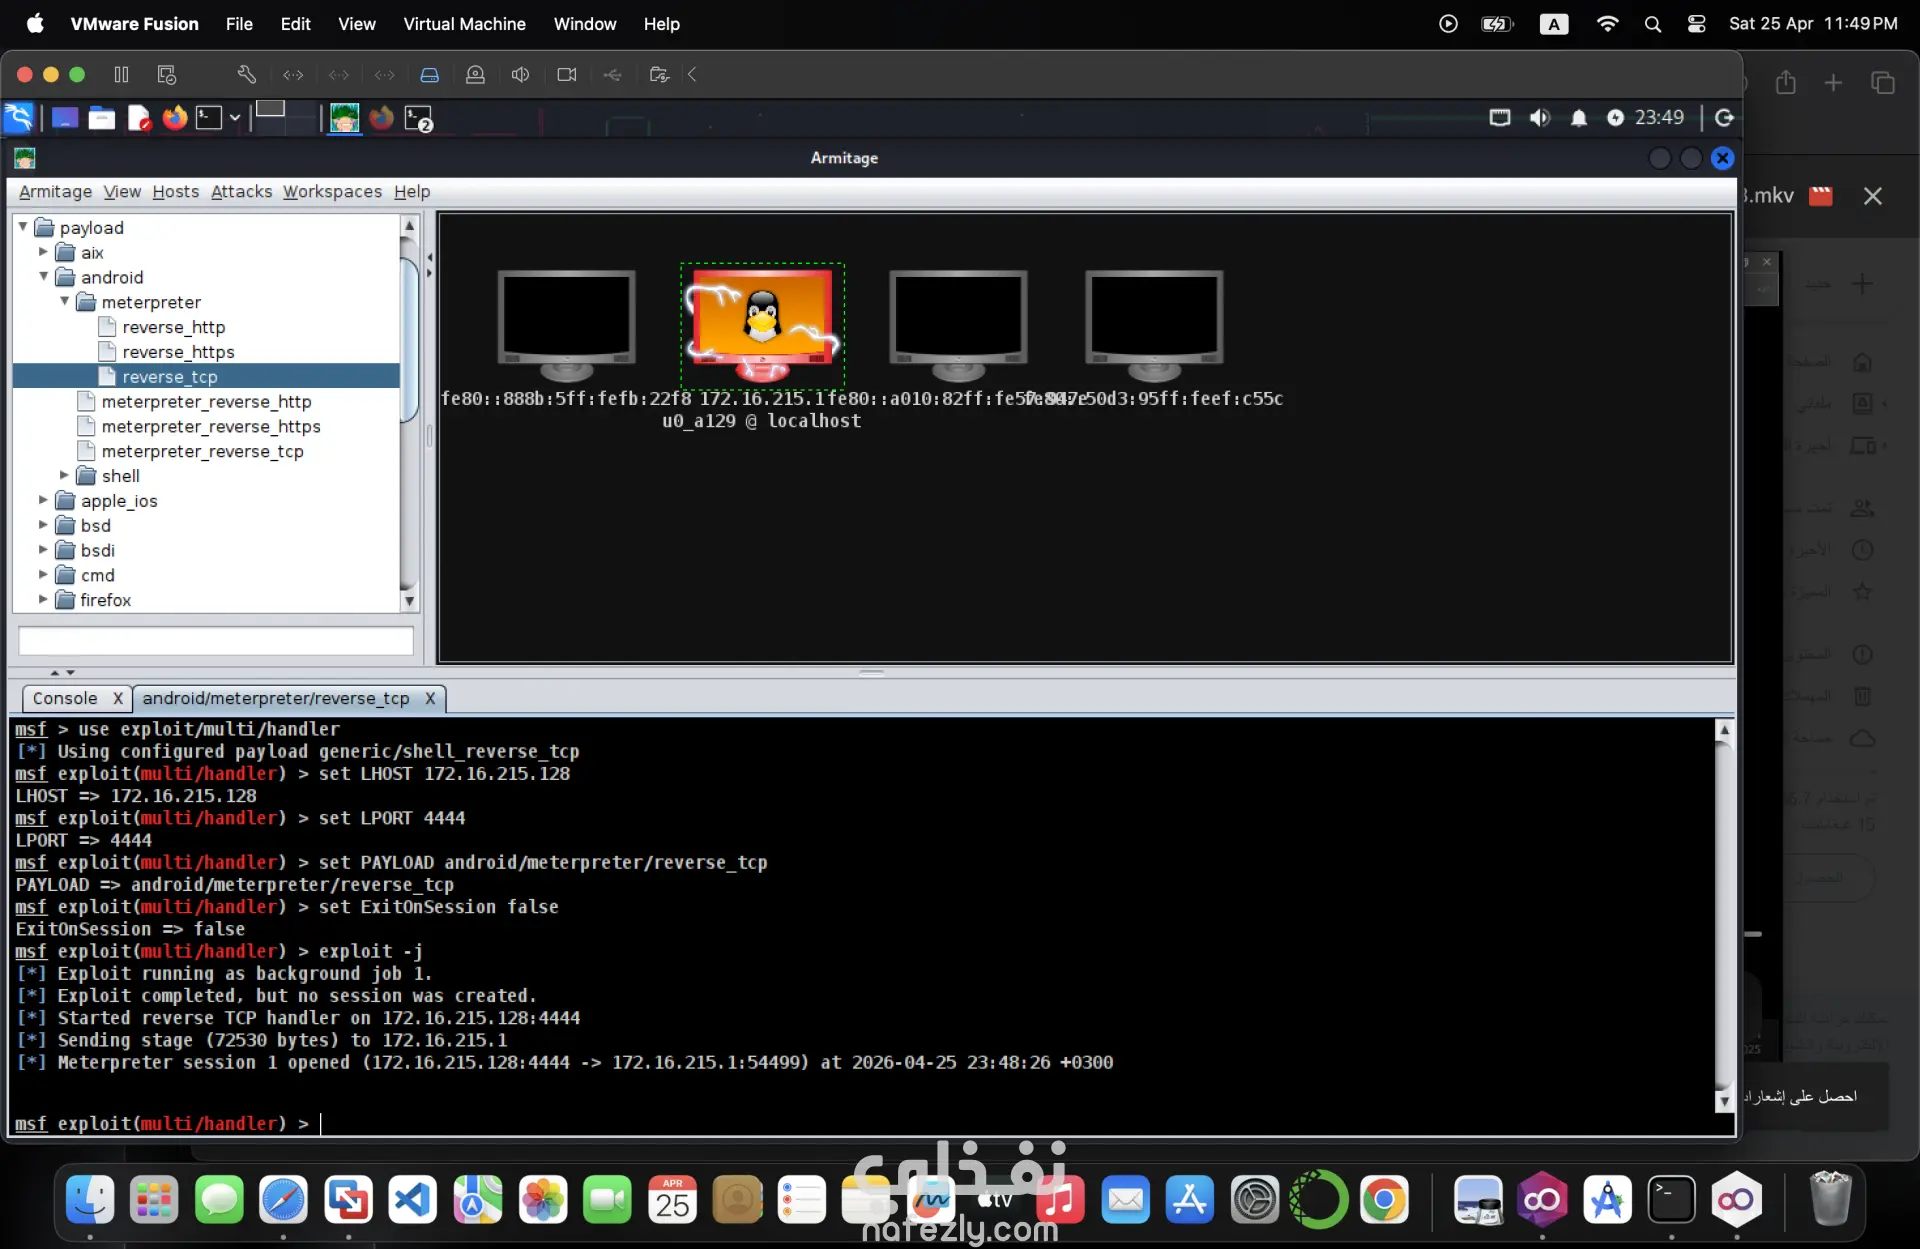Viewport: 1920px width, 1249px height.
Task: Open VMware snapshot manager icon
Action: tap(167, 74)
